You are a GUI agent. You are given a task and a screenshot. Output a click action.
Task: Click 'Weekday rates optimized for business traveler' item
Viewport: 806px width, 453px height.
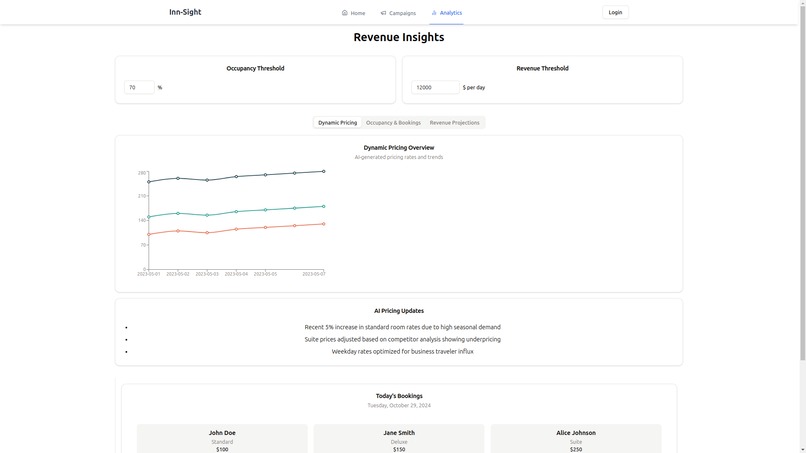[x=402, y=352]
